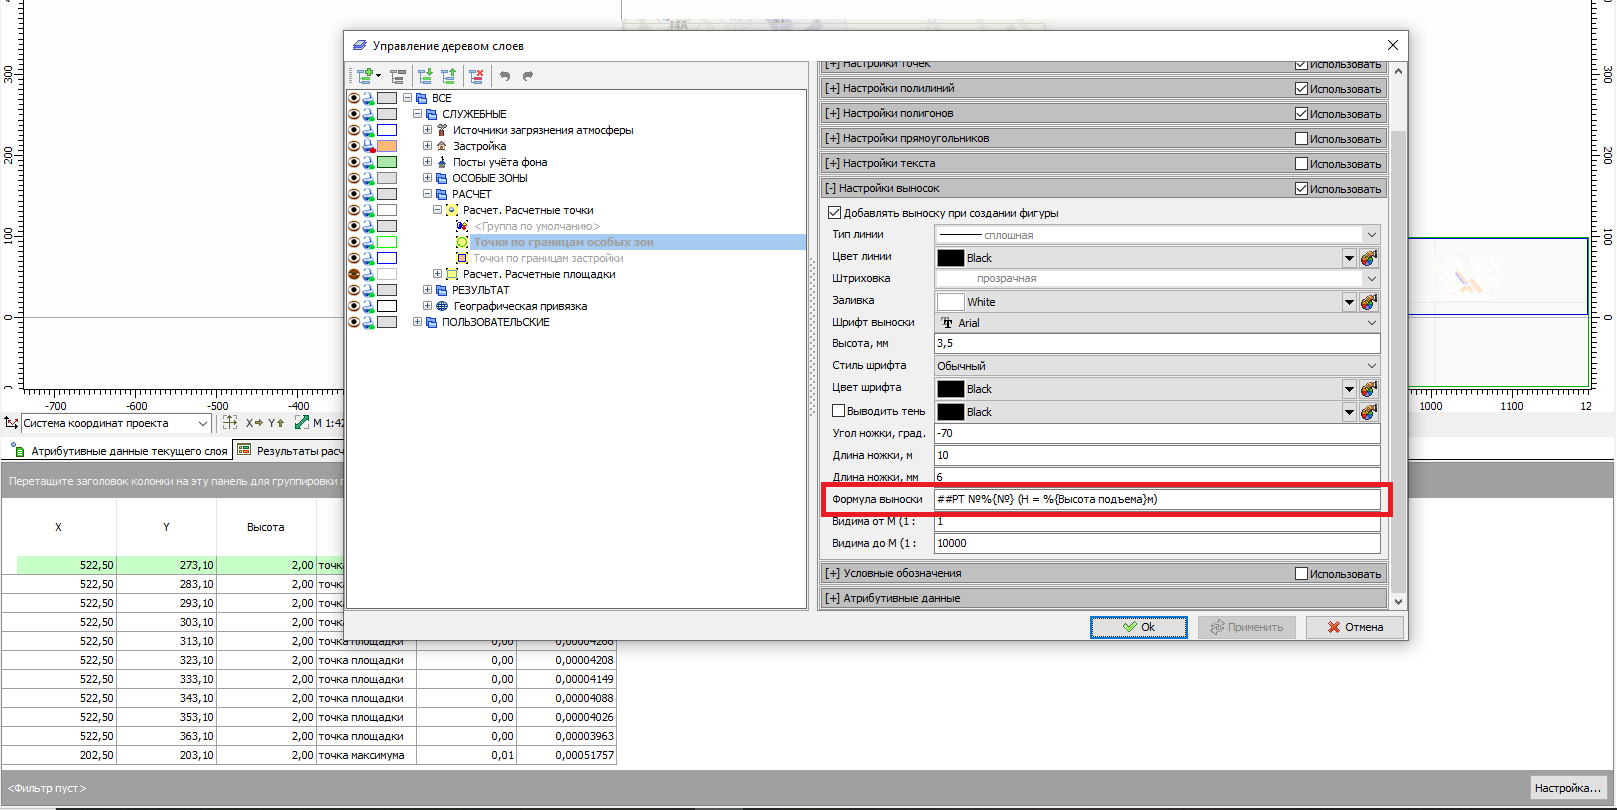Click the delete layer icon
The image size is (1617, 810).
(x=476, y=76)
